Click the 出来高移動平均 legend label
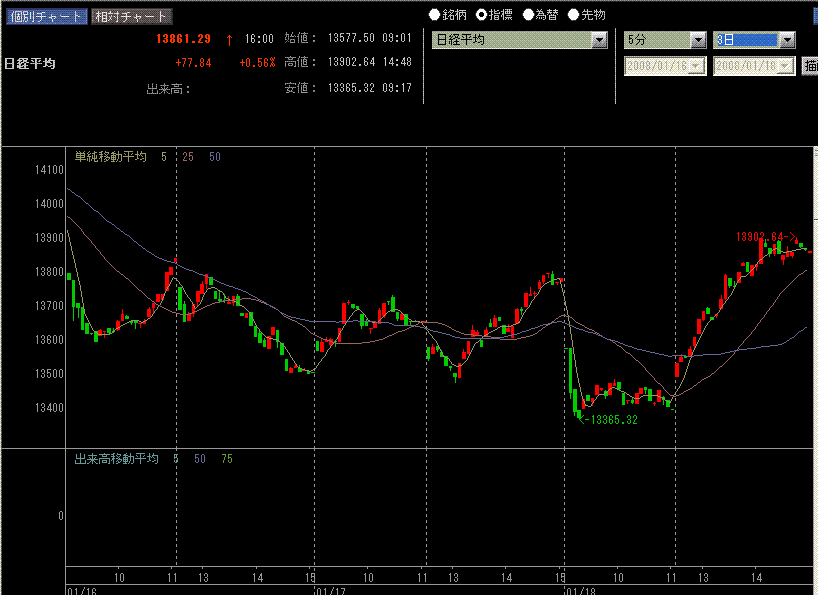Image resolution: width=818 pixels, height=595 pixels. point(116,459)
